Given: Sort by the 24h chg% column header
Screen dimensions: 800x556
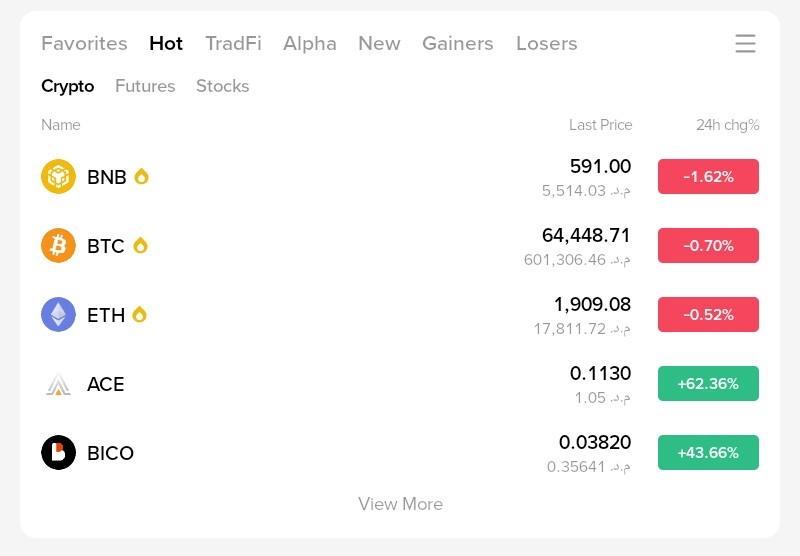Looking at the screenshot, I should (728, 125).
